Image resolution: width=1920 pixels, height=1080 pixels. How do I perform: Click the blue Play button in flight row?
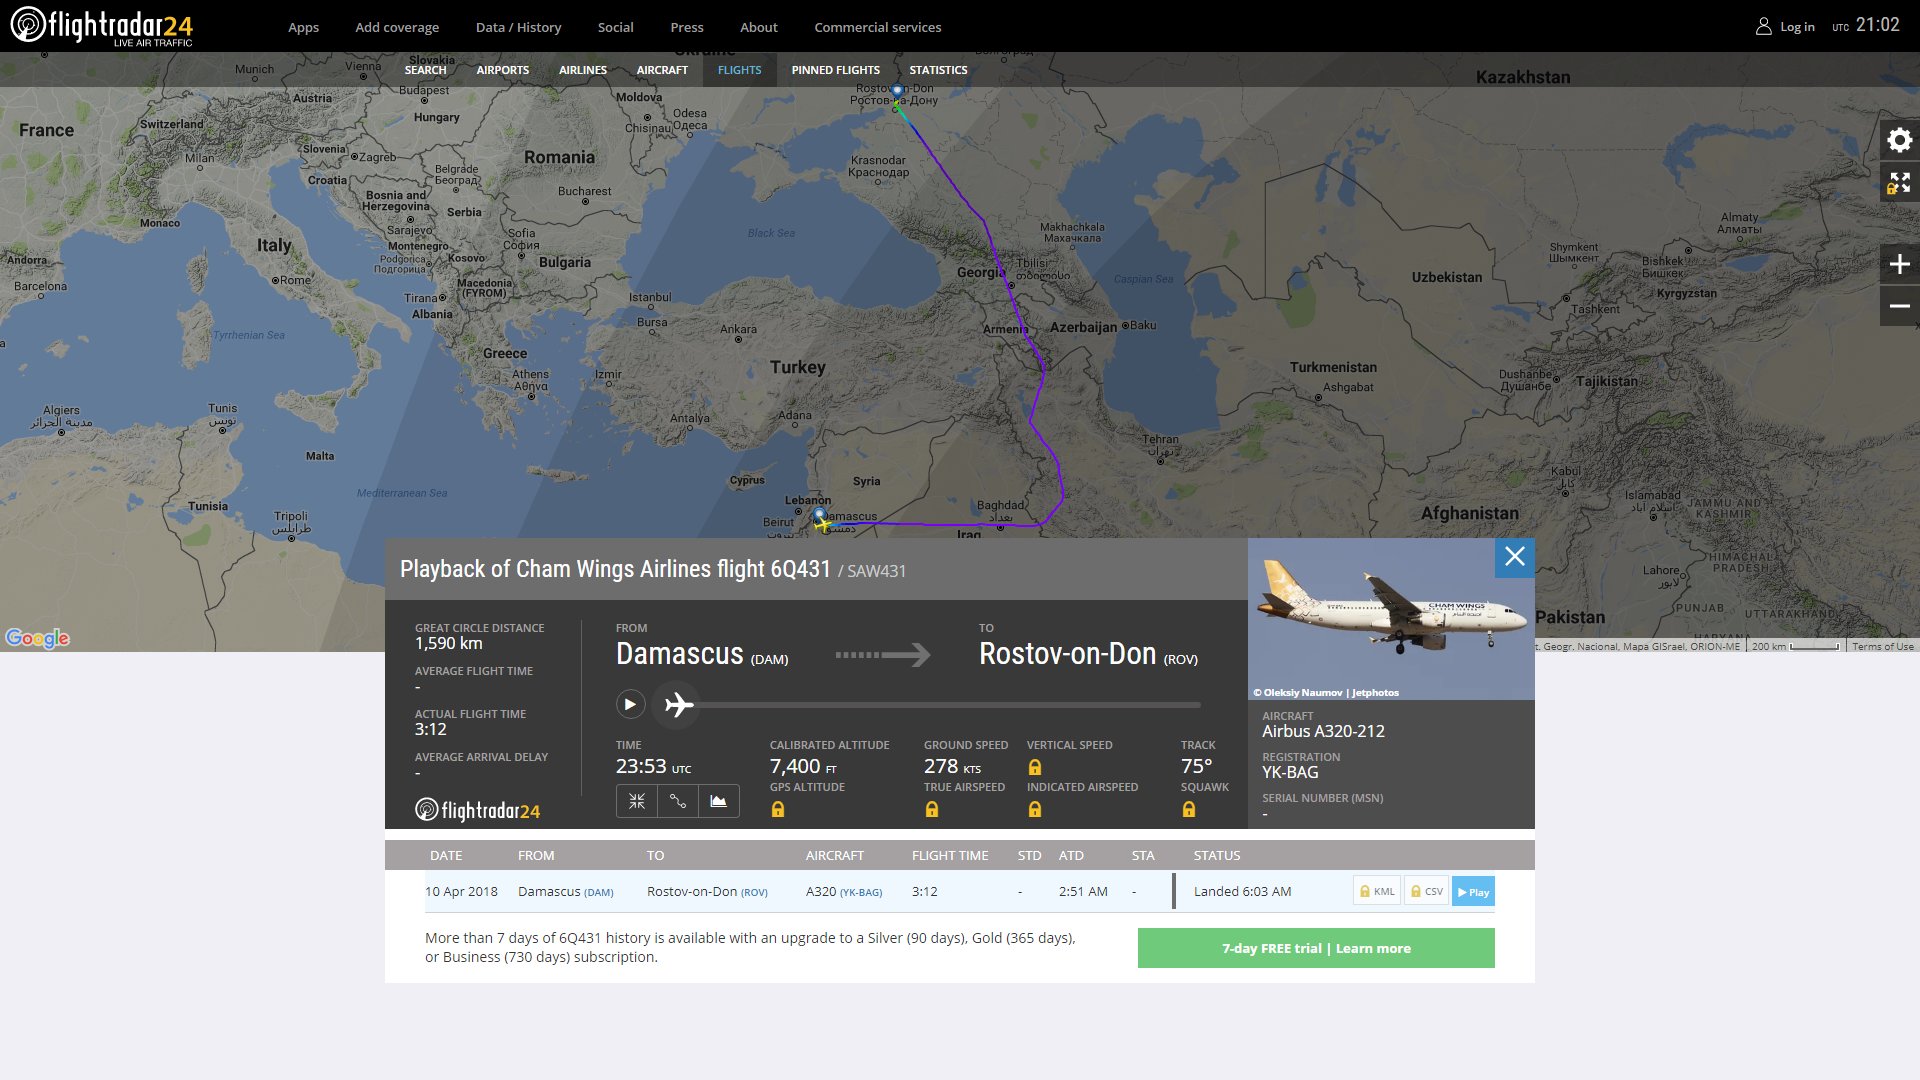point(1473,892)
